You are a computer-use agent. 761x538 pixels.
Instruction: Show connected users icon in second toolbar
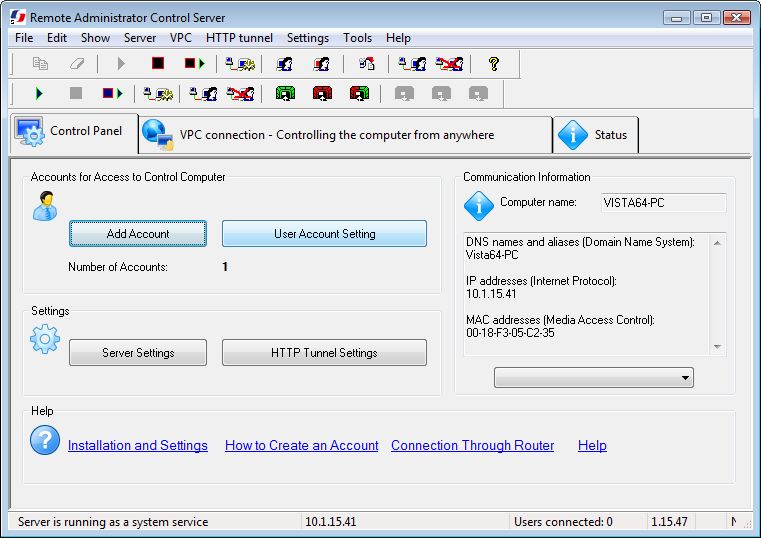coord(203,93)
